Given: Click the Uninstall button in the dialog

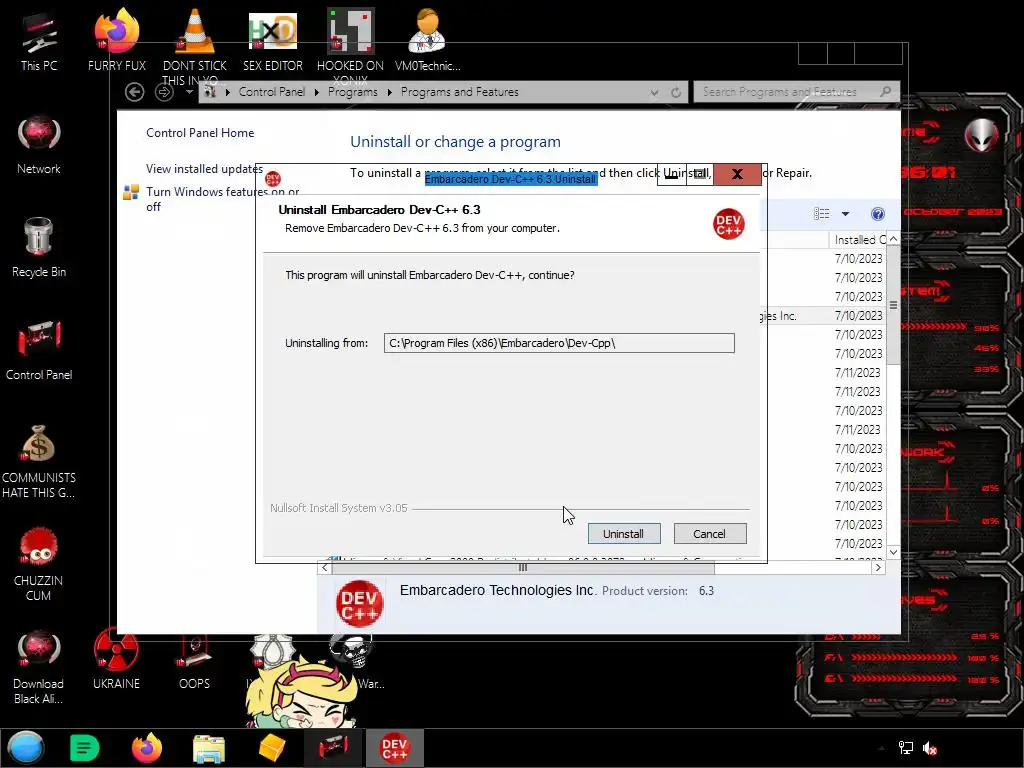Looking at the screenshot, I should pyautogui.click(x=624, y=534).
